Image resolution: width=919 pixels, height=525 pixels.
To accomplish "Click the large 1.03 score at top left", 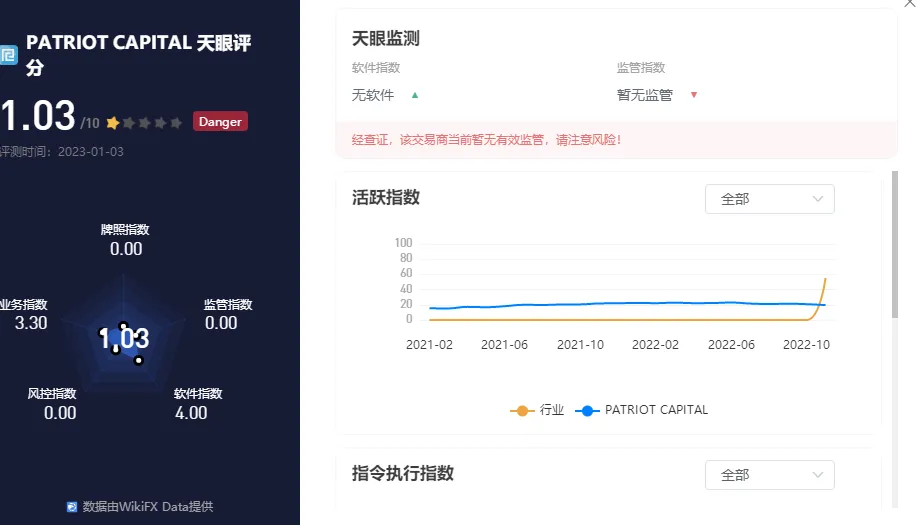I will (38, 115).
